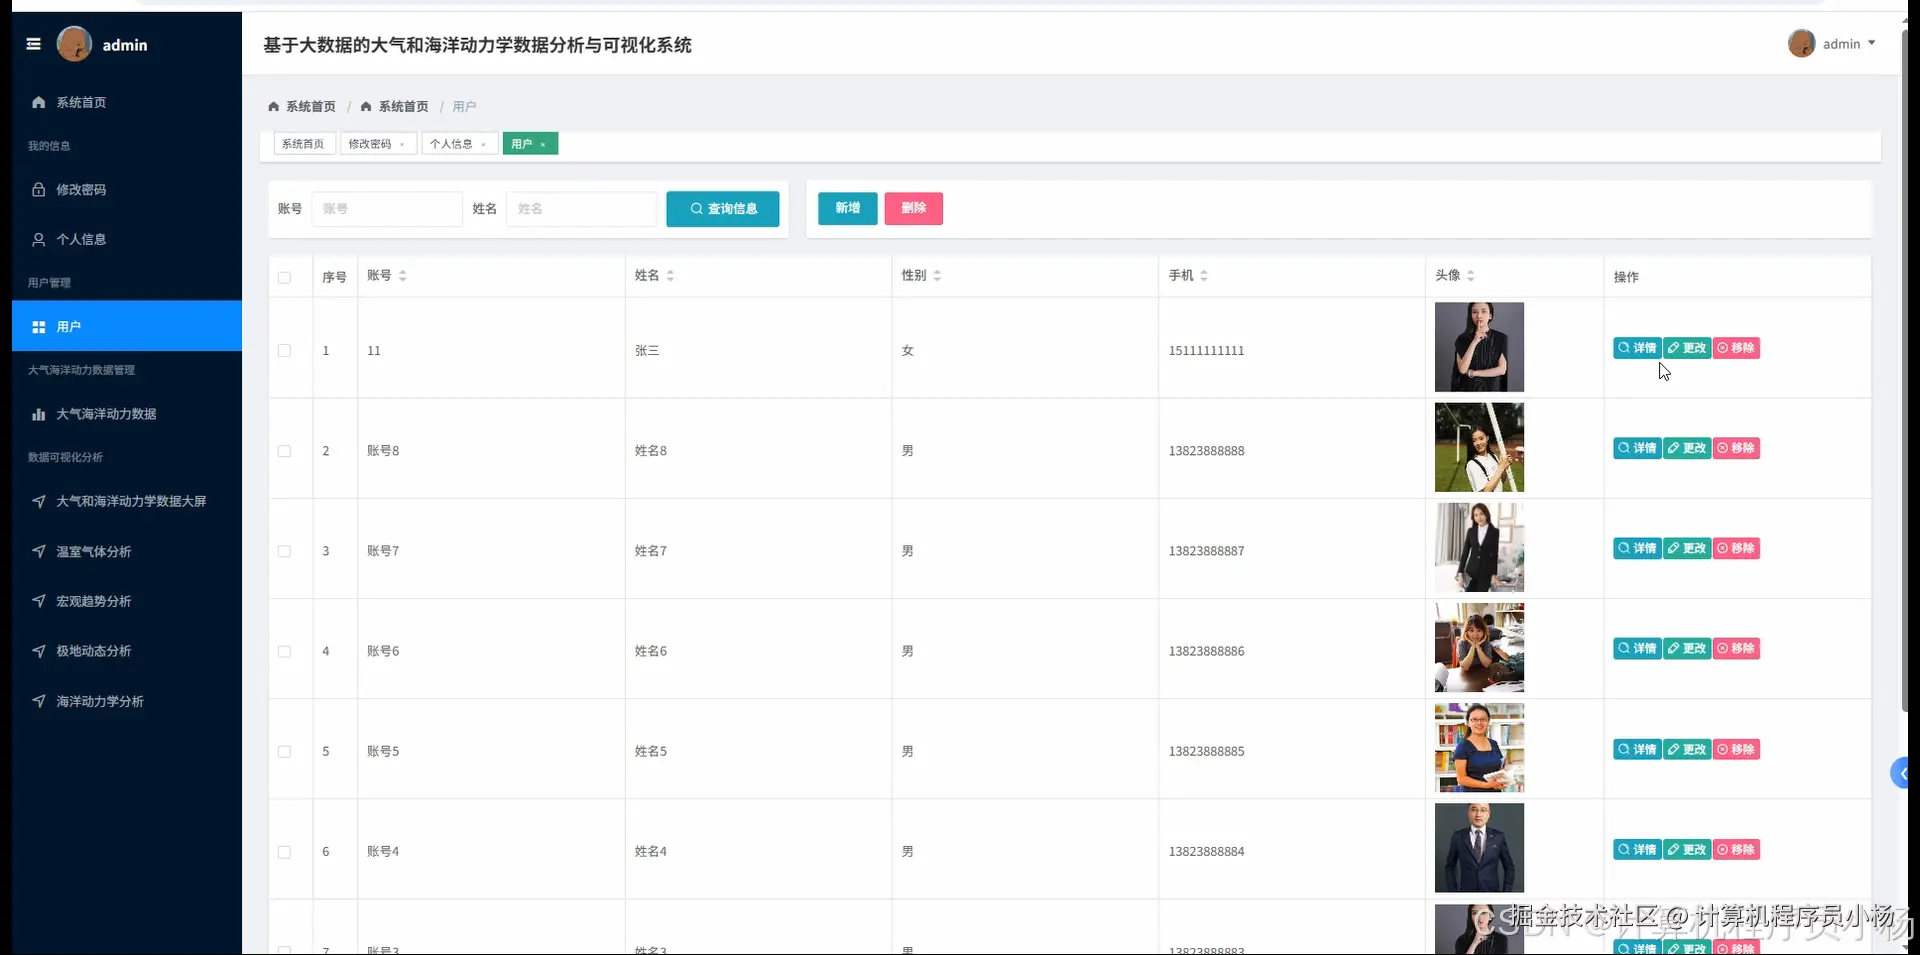Sort by the 账号 column arrows
Image resolution: width=1920 pixels, height=955 pixels.
click(x=402, y=276)
